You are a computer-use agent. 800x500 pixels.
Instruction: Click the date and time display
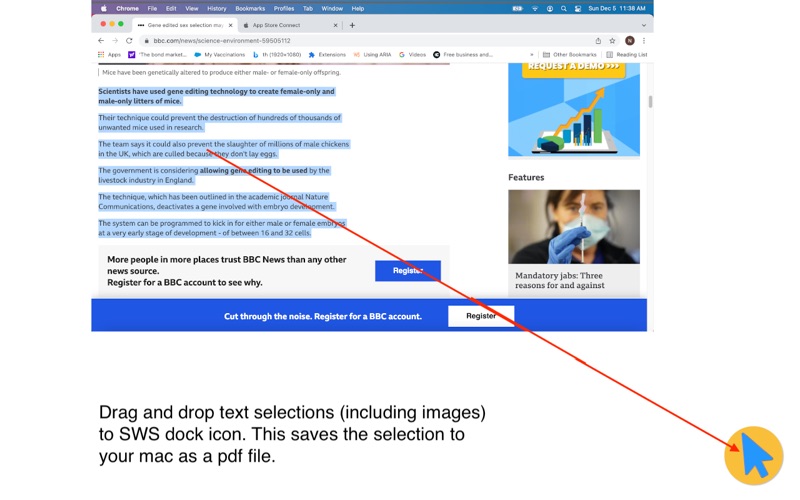coord(617,8)
